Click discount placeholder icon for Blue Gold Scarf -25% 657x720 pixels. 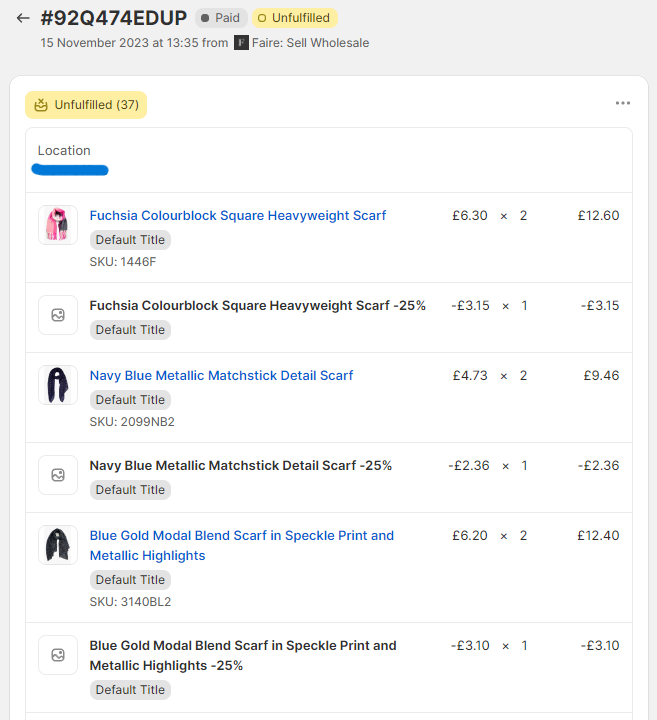[x=58, y=655]
